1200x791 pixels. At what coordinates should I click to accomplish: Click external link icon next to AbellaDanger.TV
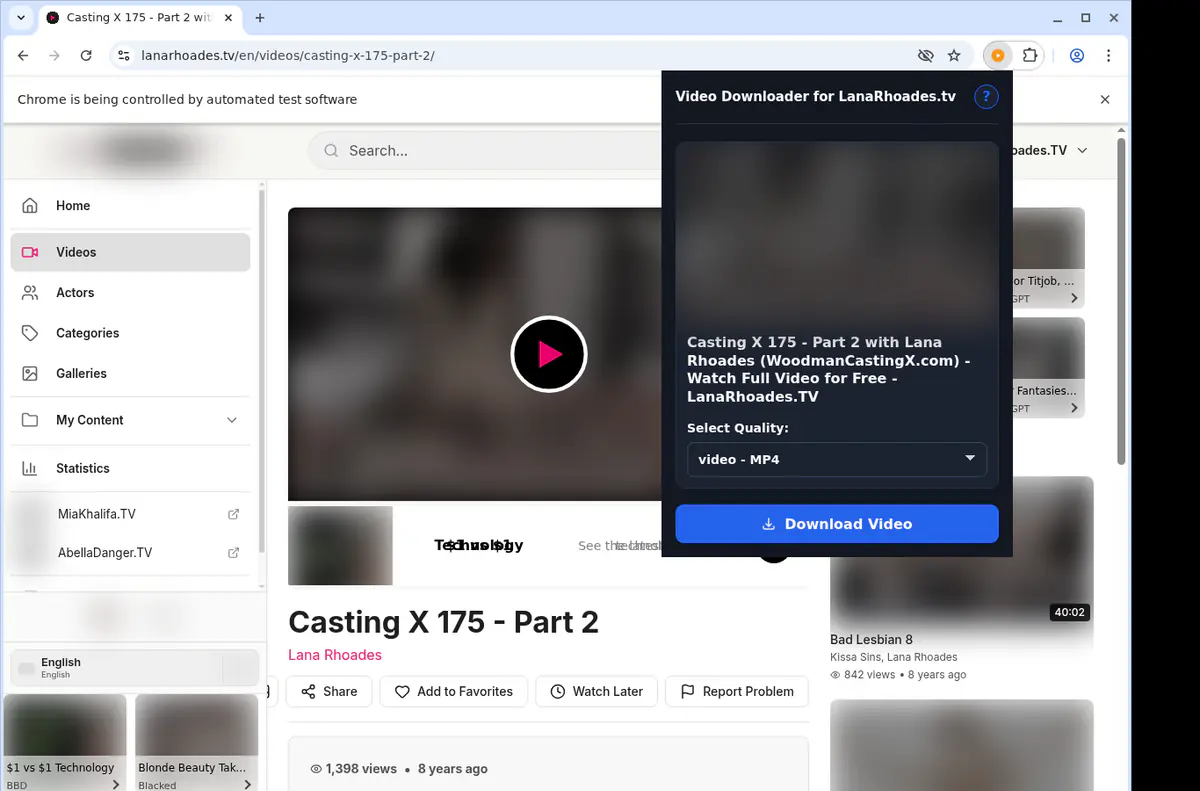(x=234, y=552)
